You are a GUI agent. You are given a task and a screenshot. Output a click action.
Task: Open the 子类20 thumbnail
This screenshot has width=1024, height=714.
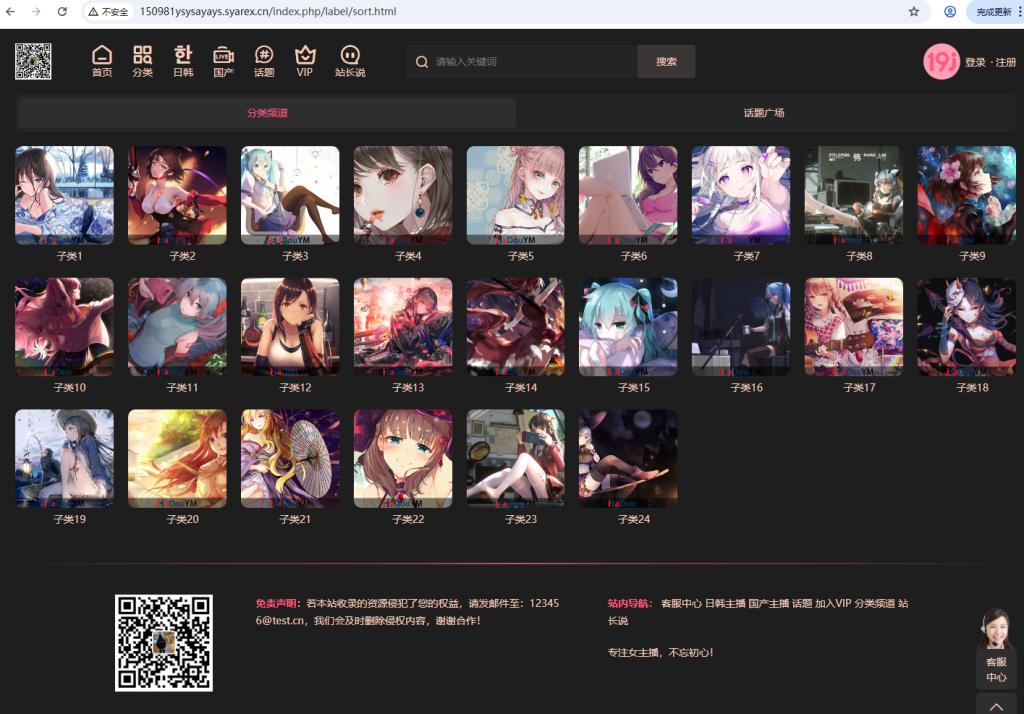tap(177, 459)
